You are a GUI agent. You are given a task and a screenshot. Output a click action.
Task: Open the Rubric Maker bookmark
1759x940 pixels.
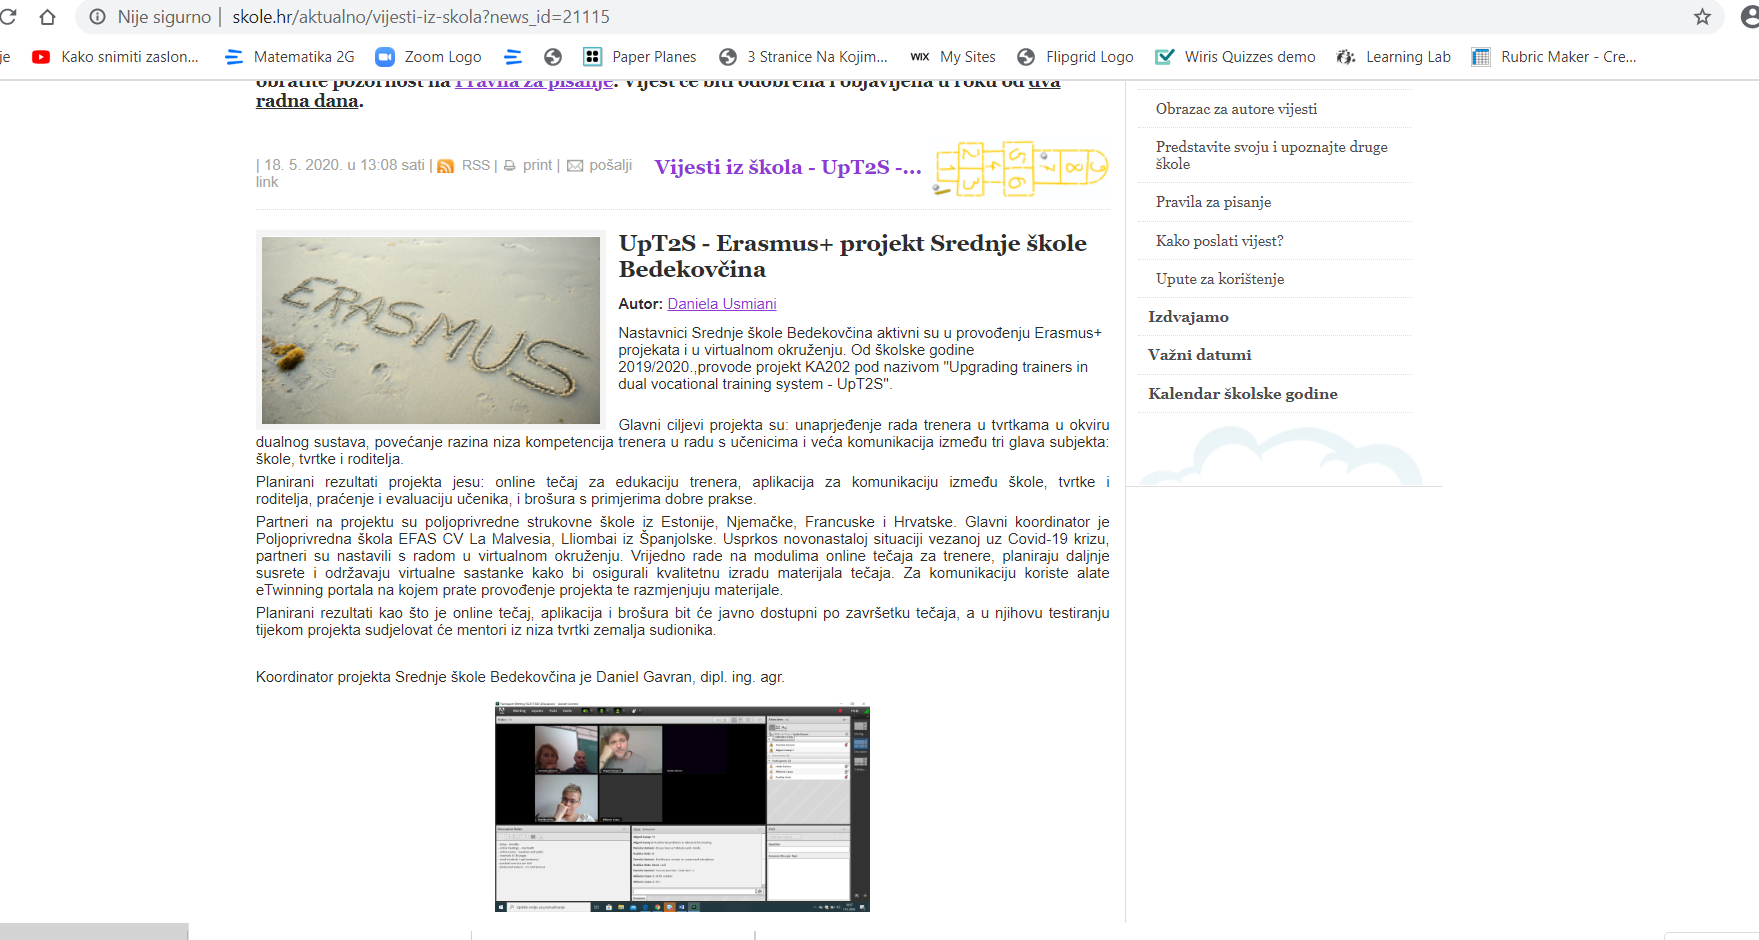tap(1554, 57)
